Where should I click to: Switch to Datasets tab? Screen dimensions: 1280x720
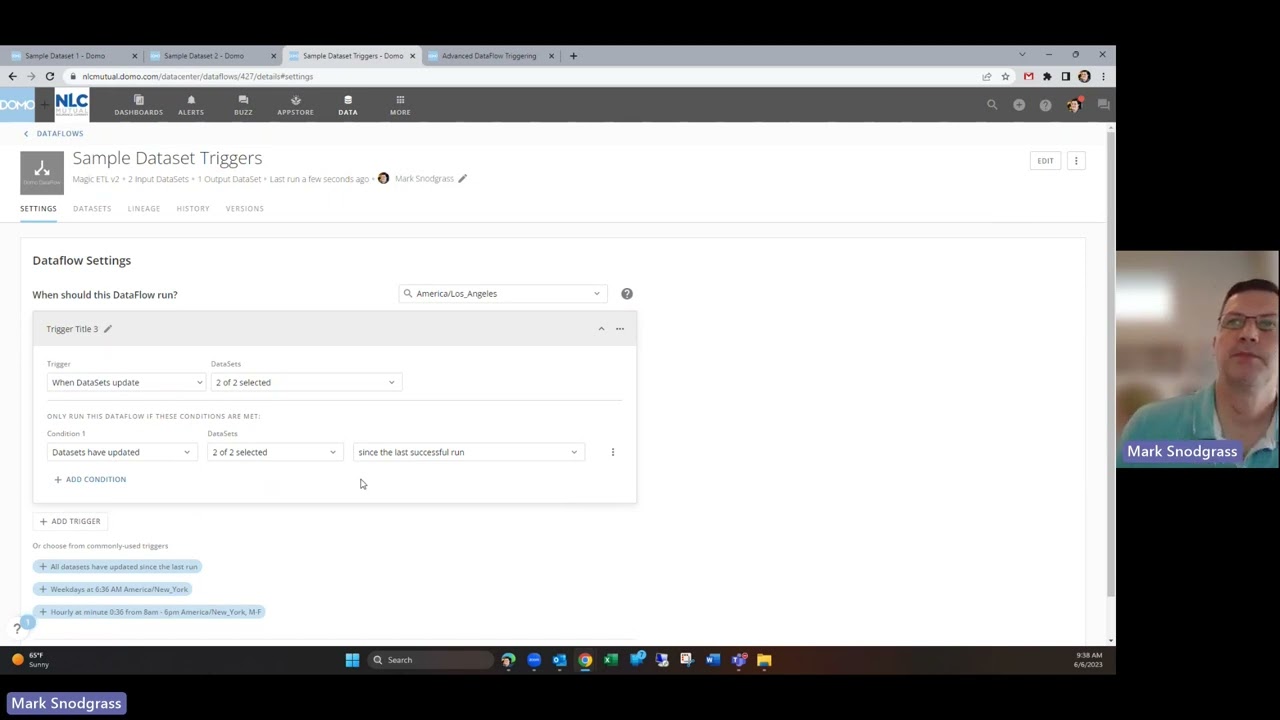tap(92, 209)
